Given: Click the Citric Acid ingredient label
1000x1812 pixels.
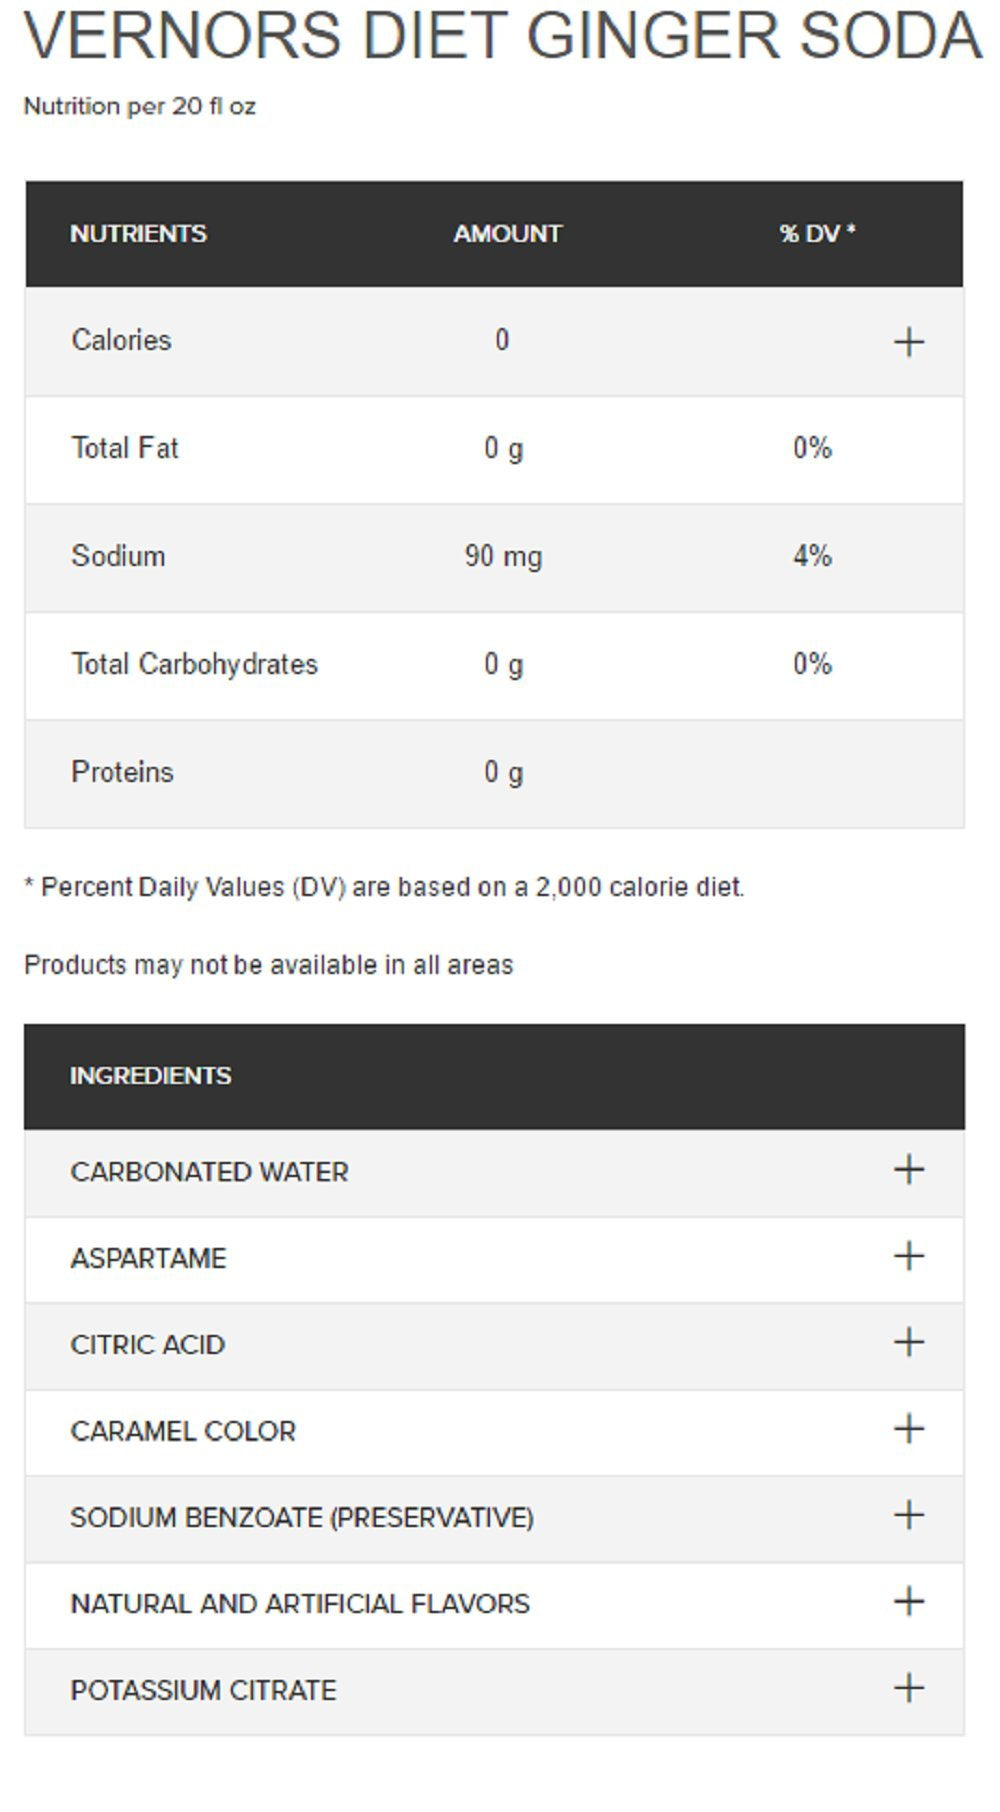Looking at the screenshot, I should click(147, 1345).
